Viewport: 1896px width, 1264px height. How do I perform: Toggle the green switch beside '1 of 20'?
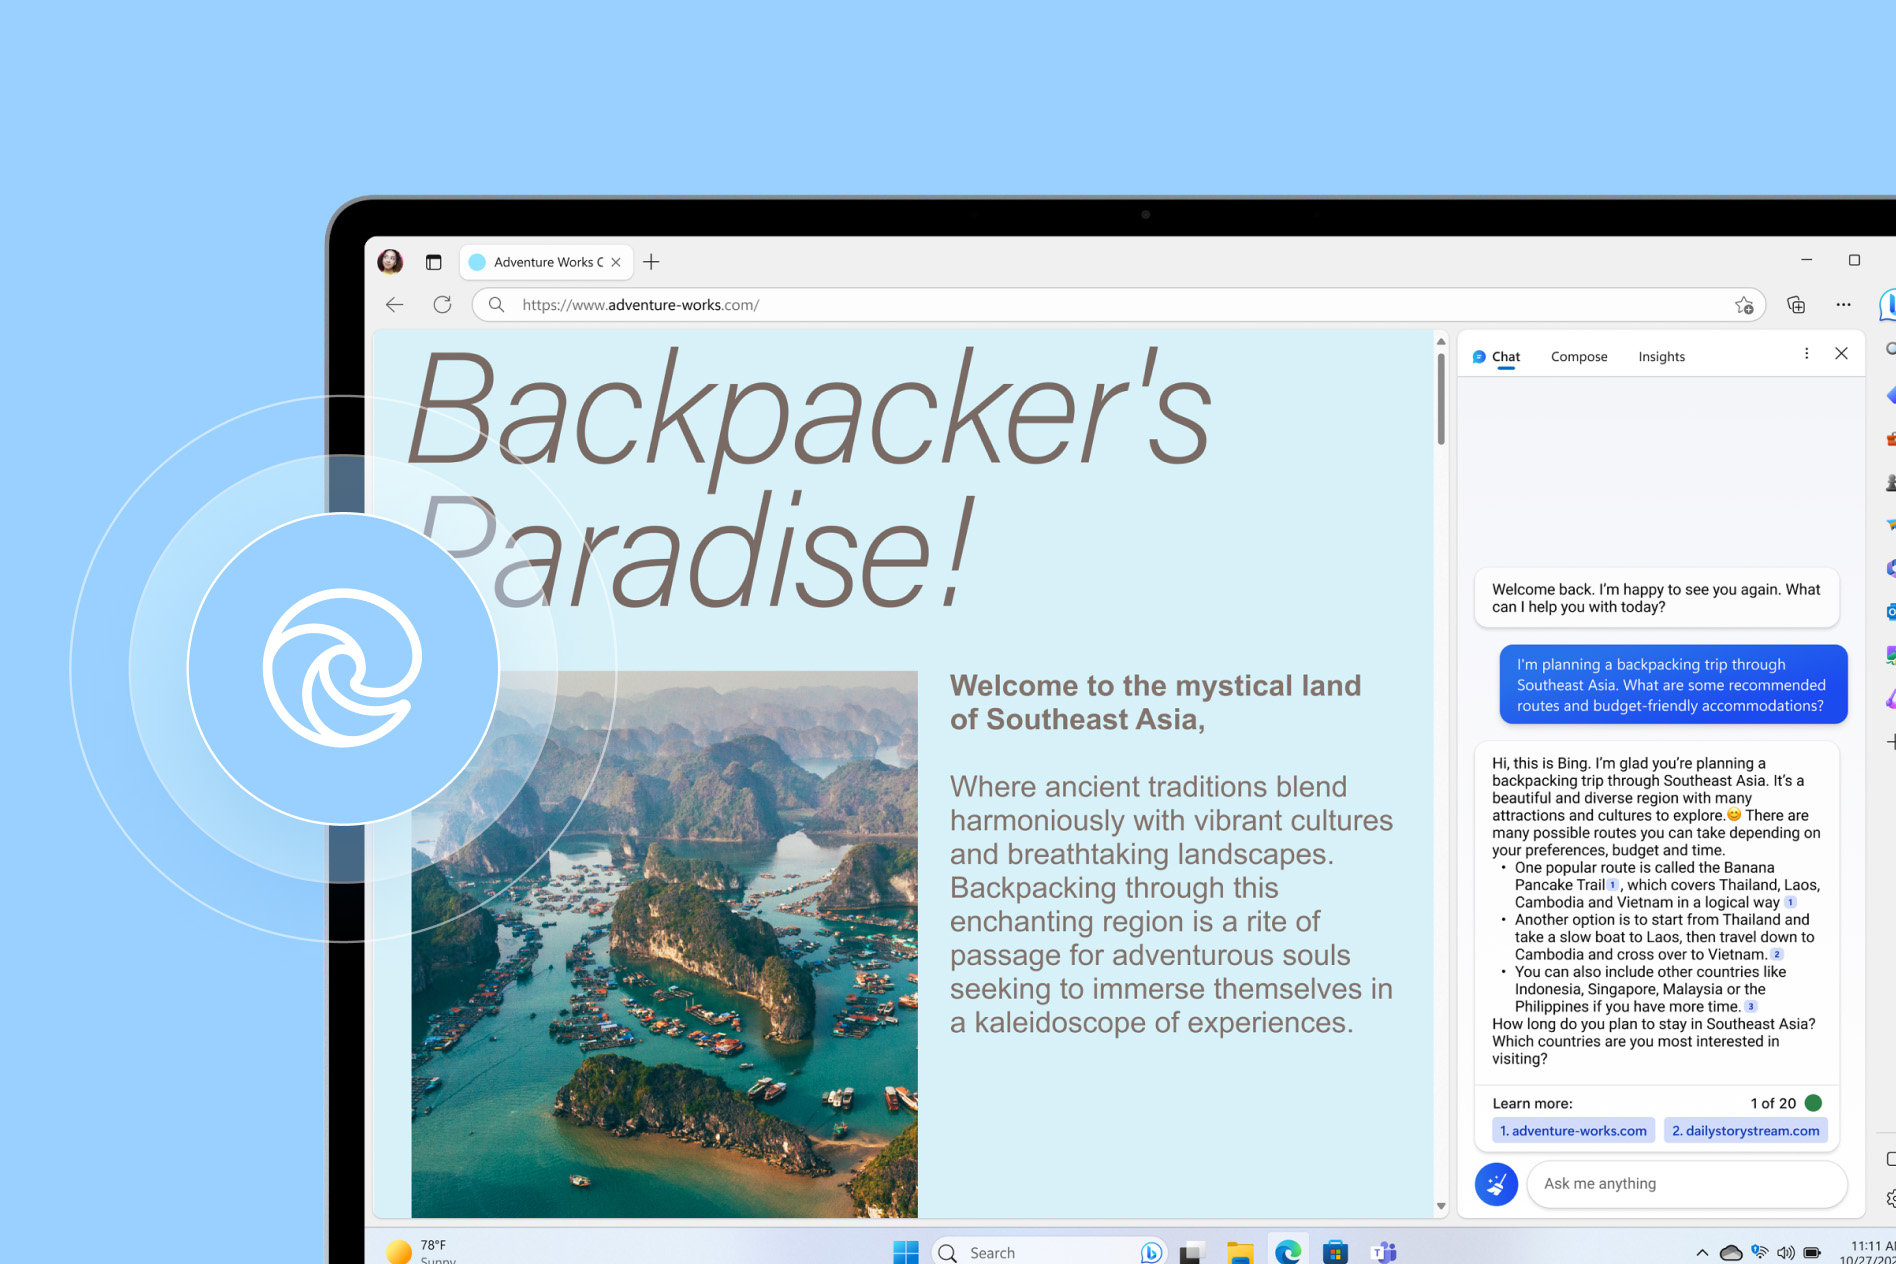pyautogui.click(x=1814, y=1103)
